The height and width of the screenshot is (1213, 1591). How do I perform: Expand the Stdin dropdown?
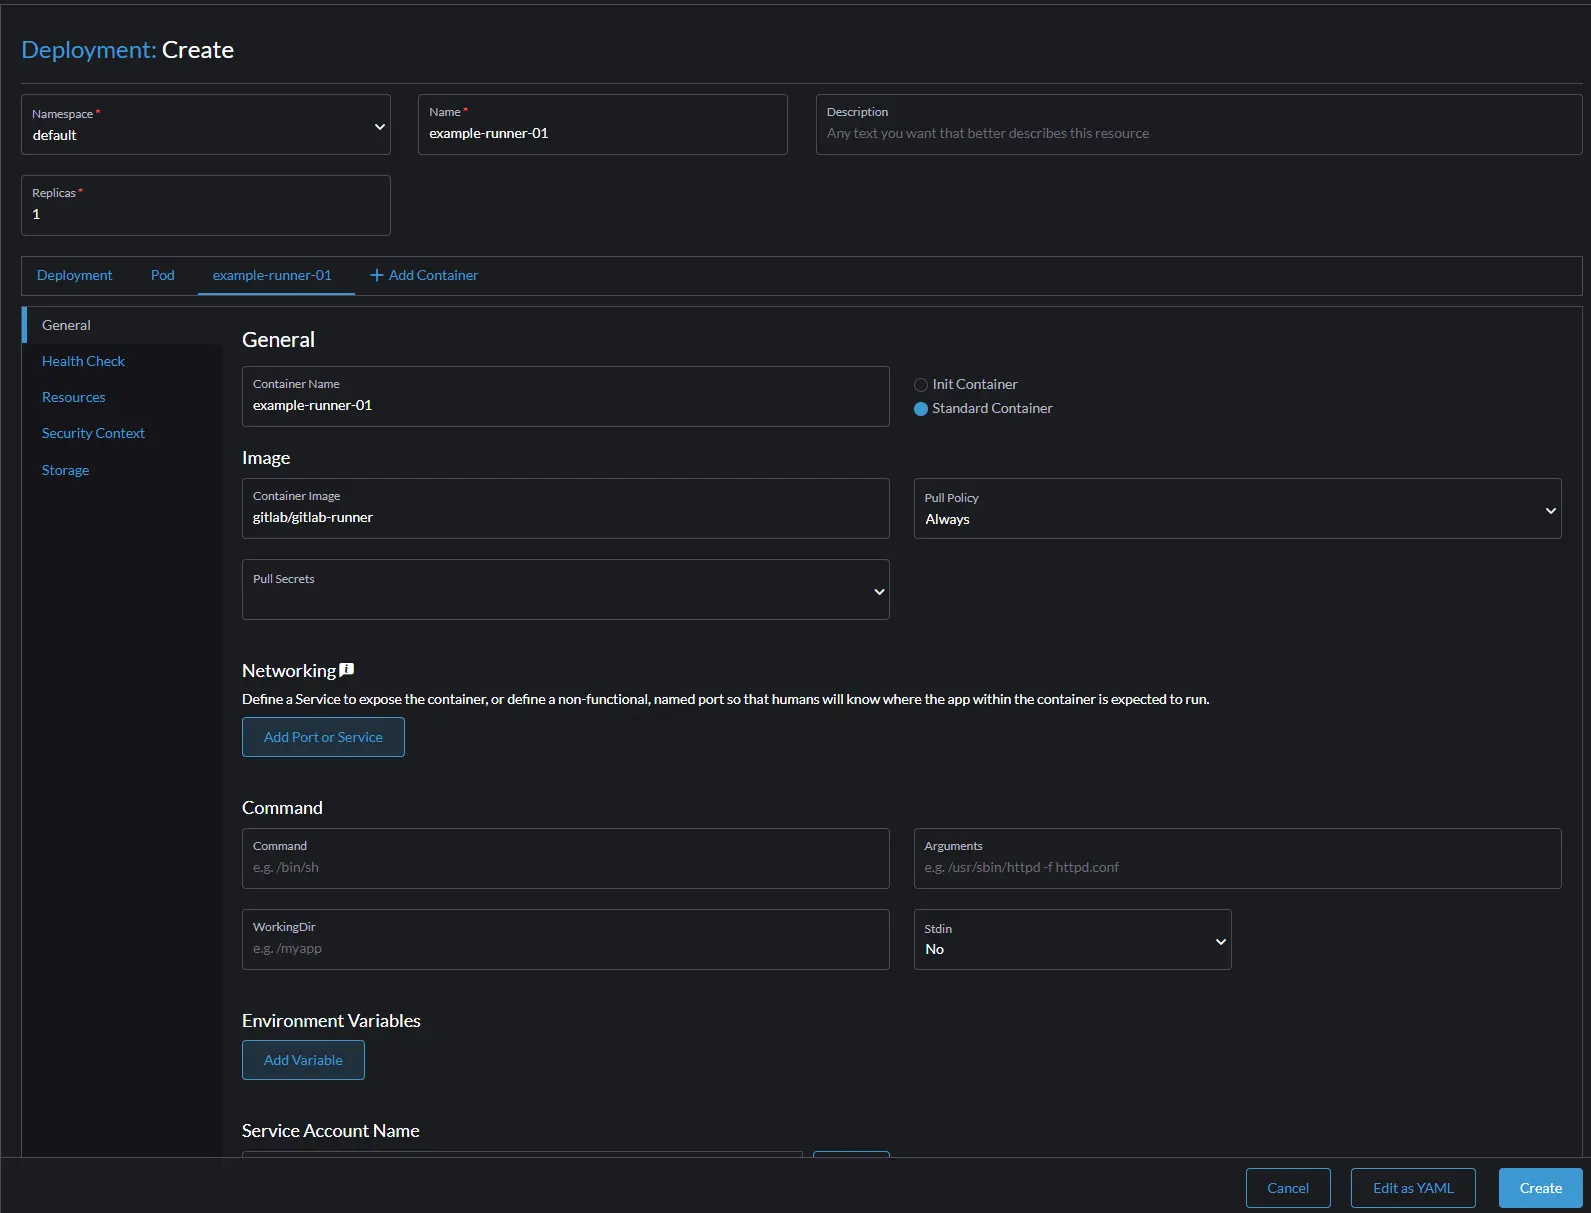(x=1071, y=940)
